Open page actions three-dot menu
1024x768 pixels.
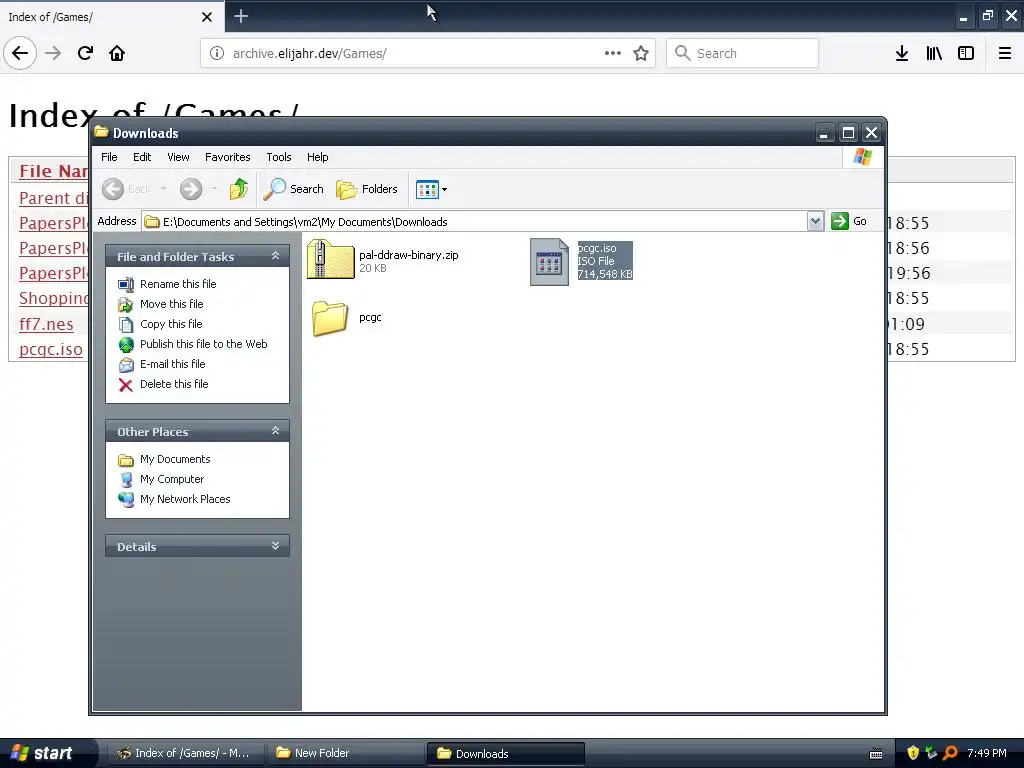coord(613,53)
